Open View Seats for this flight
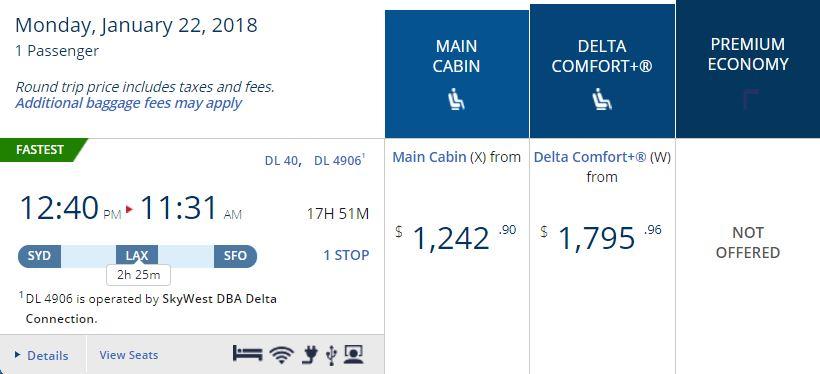Screen dimensions: 820x374 coord(129,355)
